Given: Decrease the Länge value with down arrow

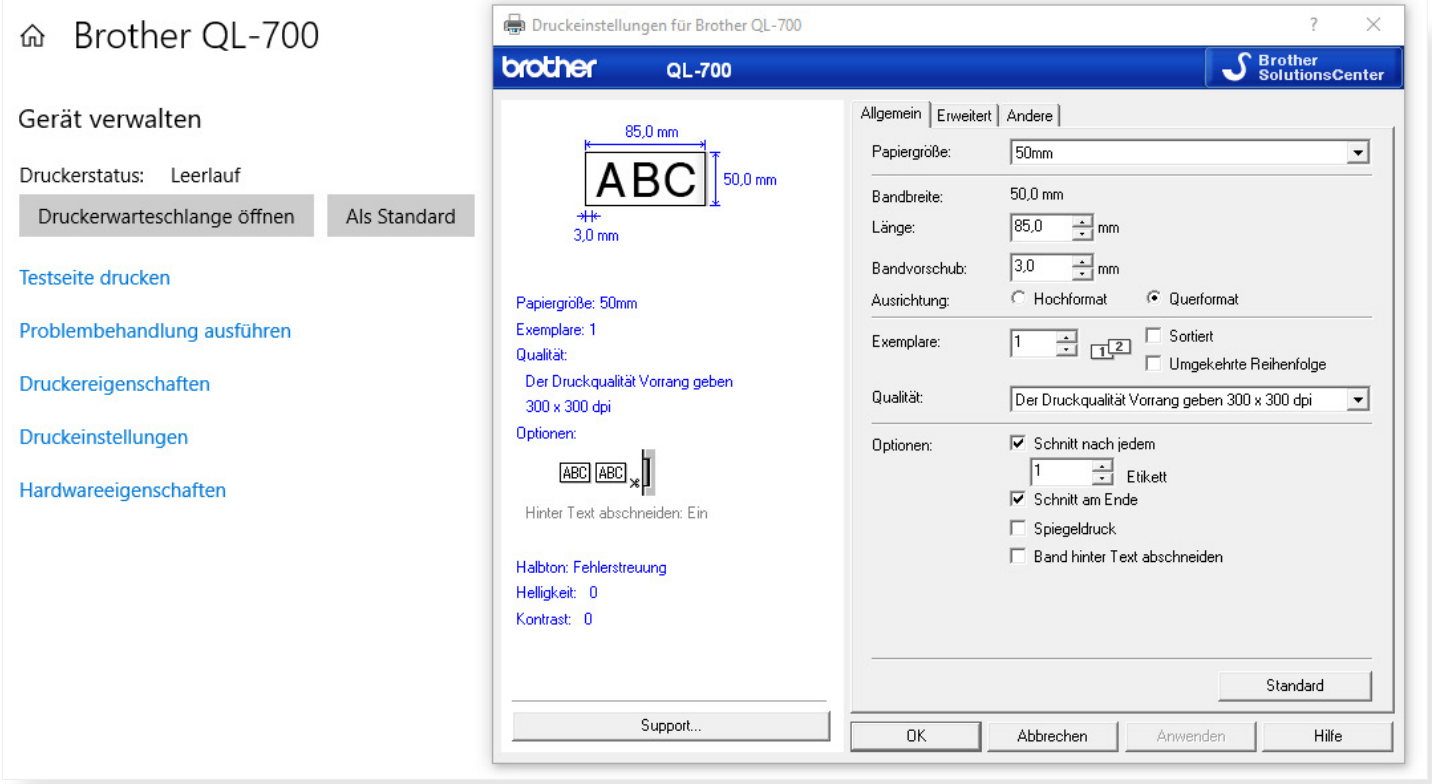Looking at the screenshot, I should coord(1083,234).
